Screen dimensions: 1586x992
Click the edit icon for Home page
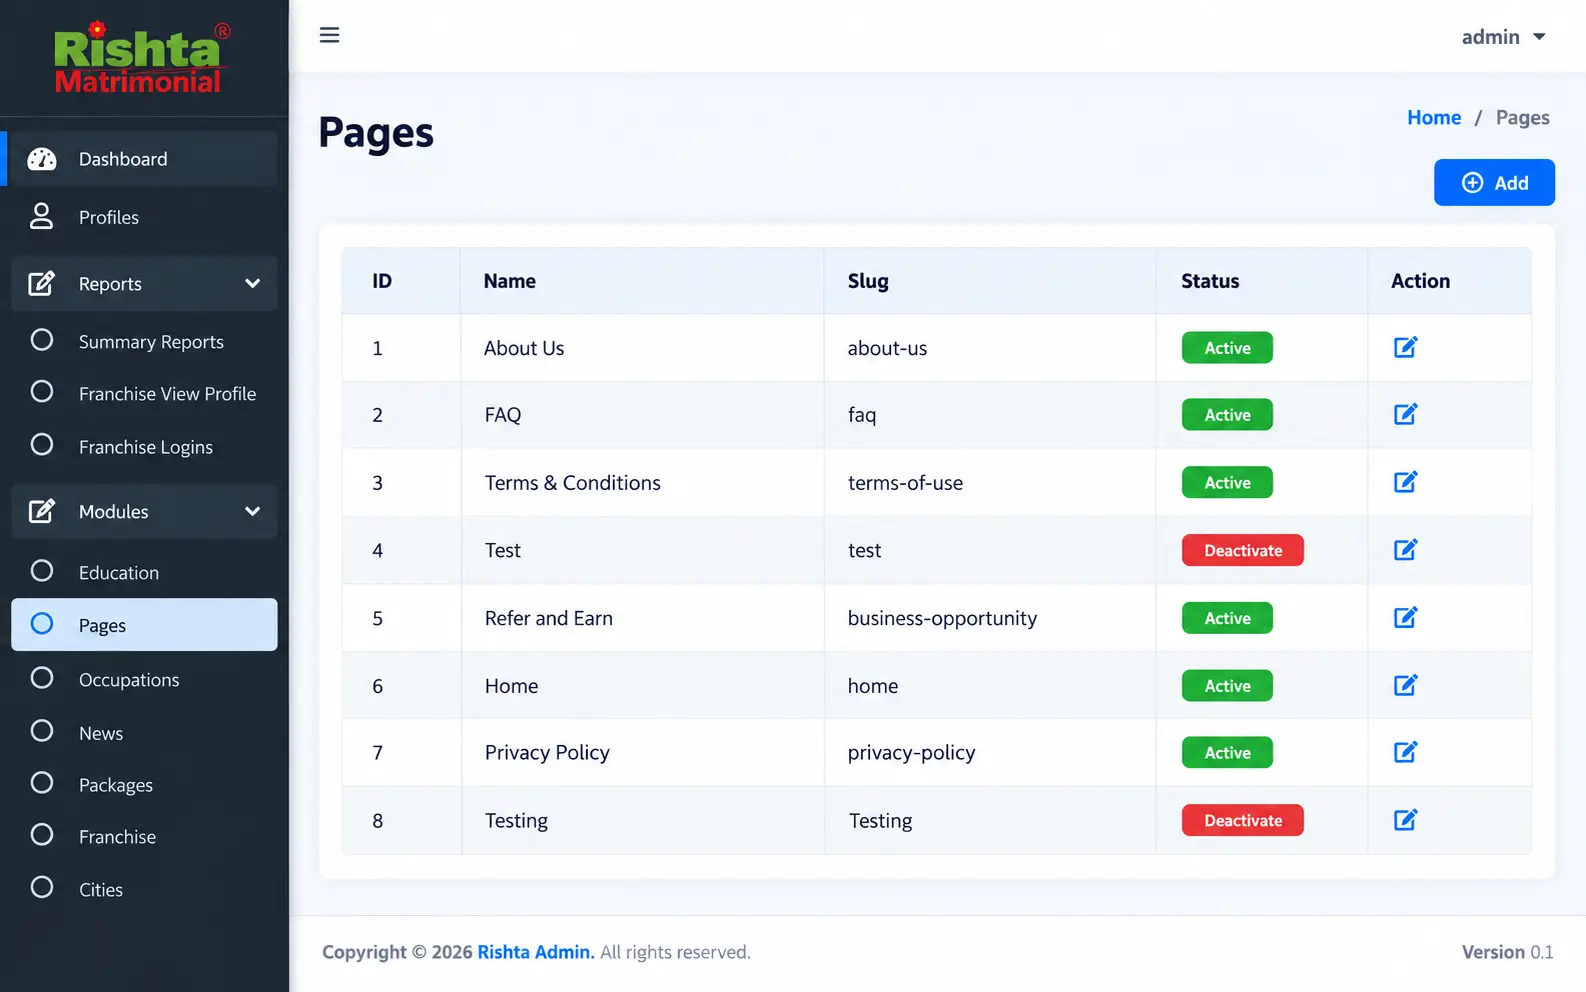(x=1405, y=686)
